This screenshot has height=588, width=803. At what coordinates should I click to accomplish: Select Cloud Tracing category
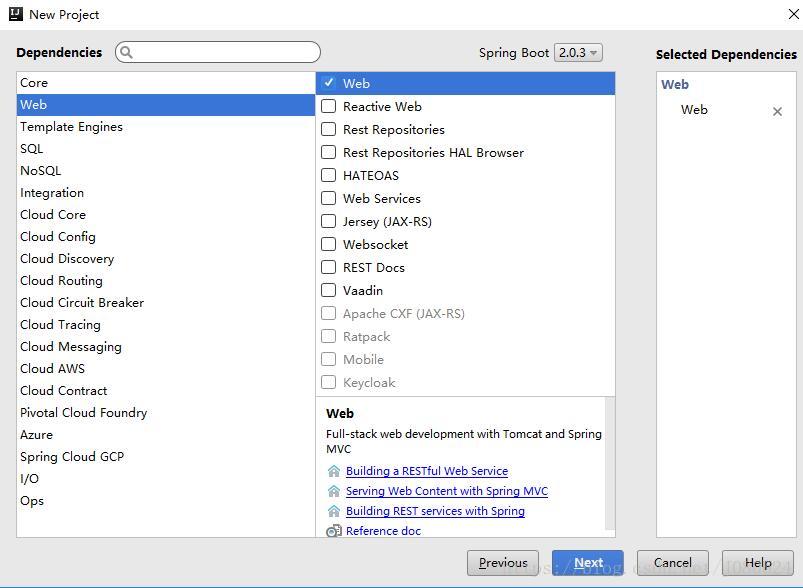tap(165, 325)
